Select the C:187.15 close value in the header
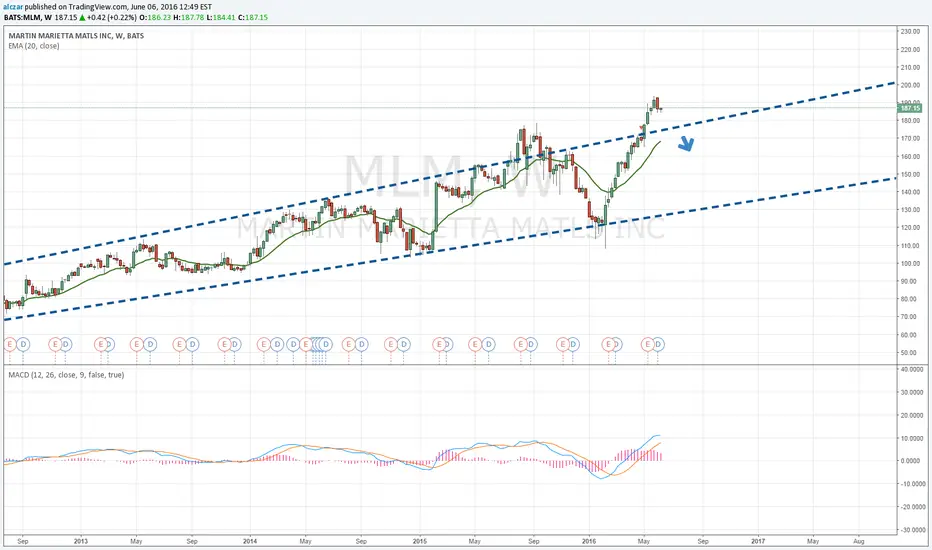This screenshot has height=550, width=932. click(253, 17)
